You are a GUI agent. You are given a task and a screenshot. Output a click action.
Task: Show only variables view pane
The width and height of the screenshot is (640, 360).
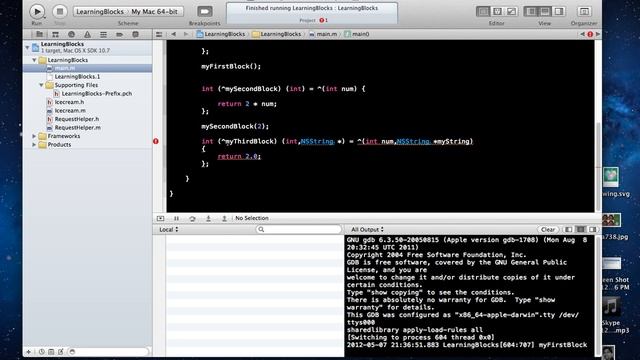[569, 230]
